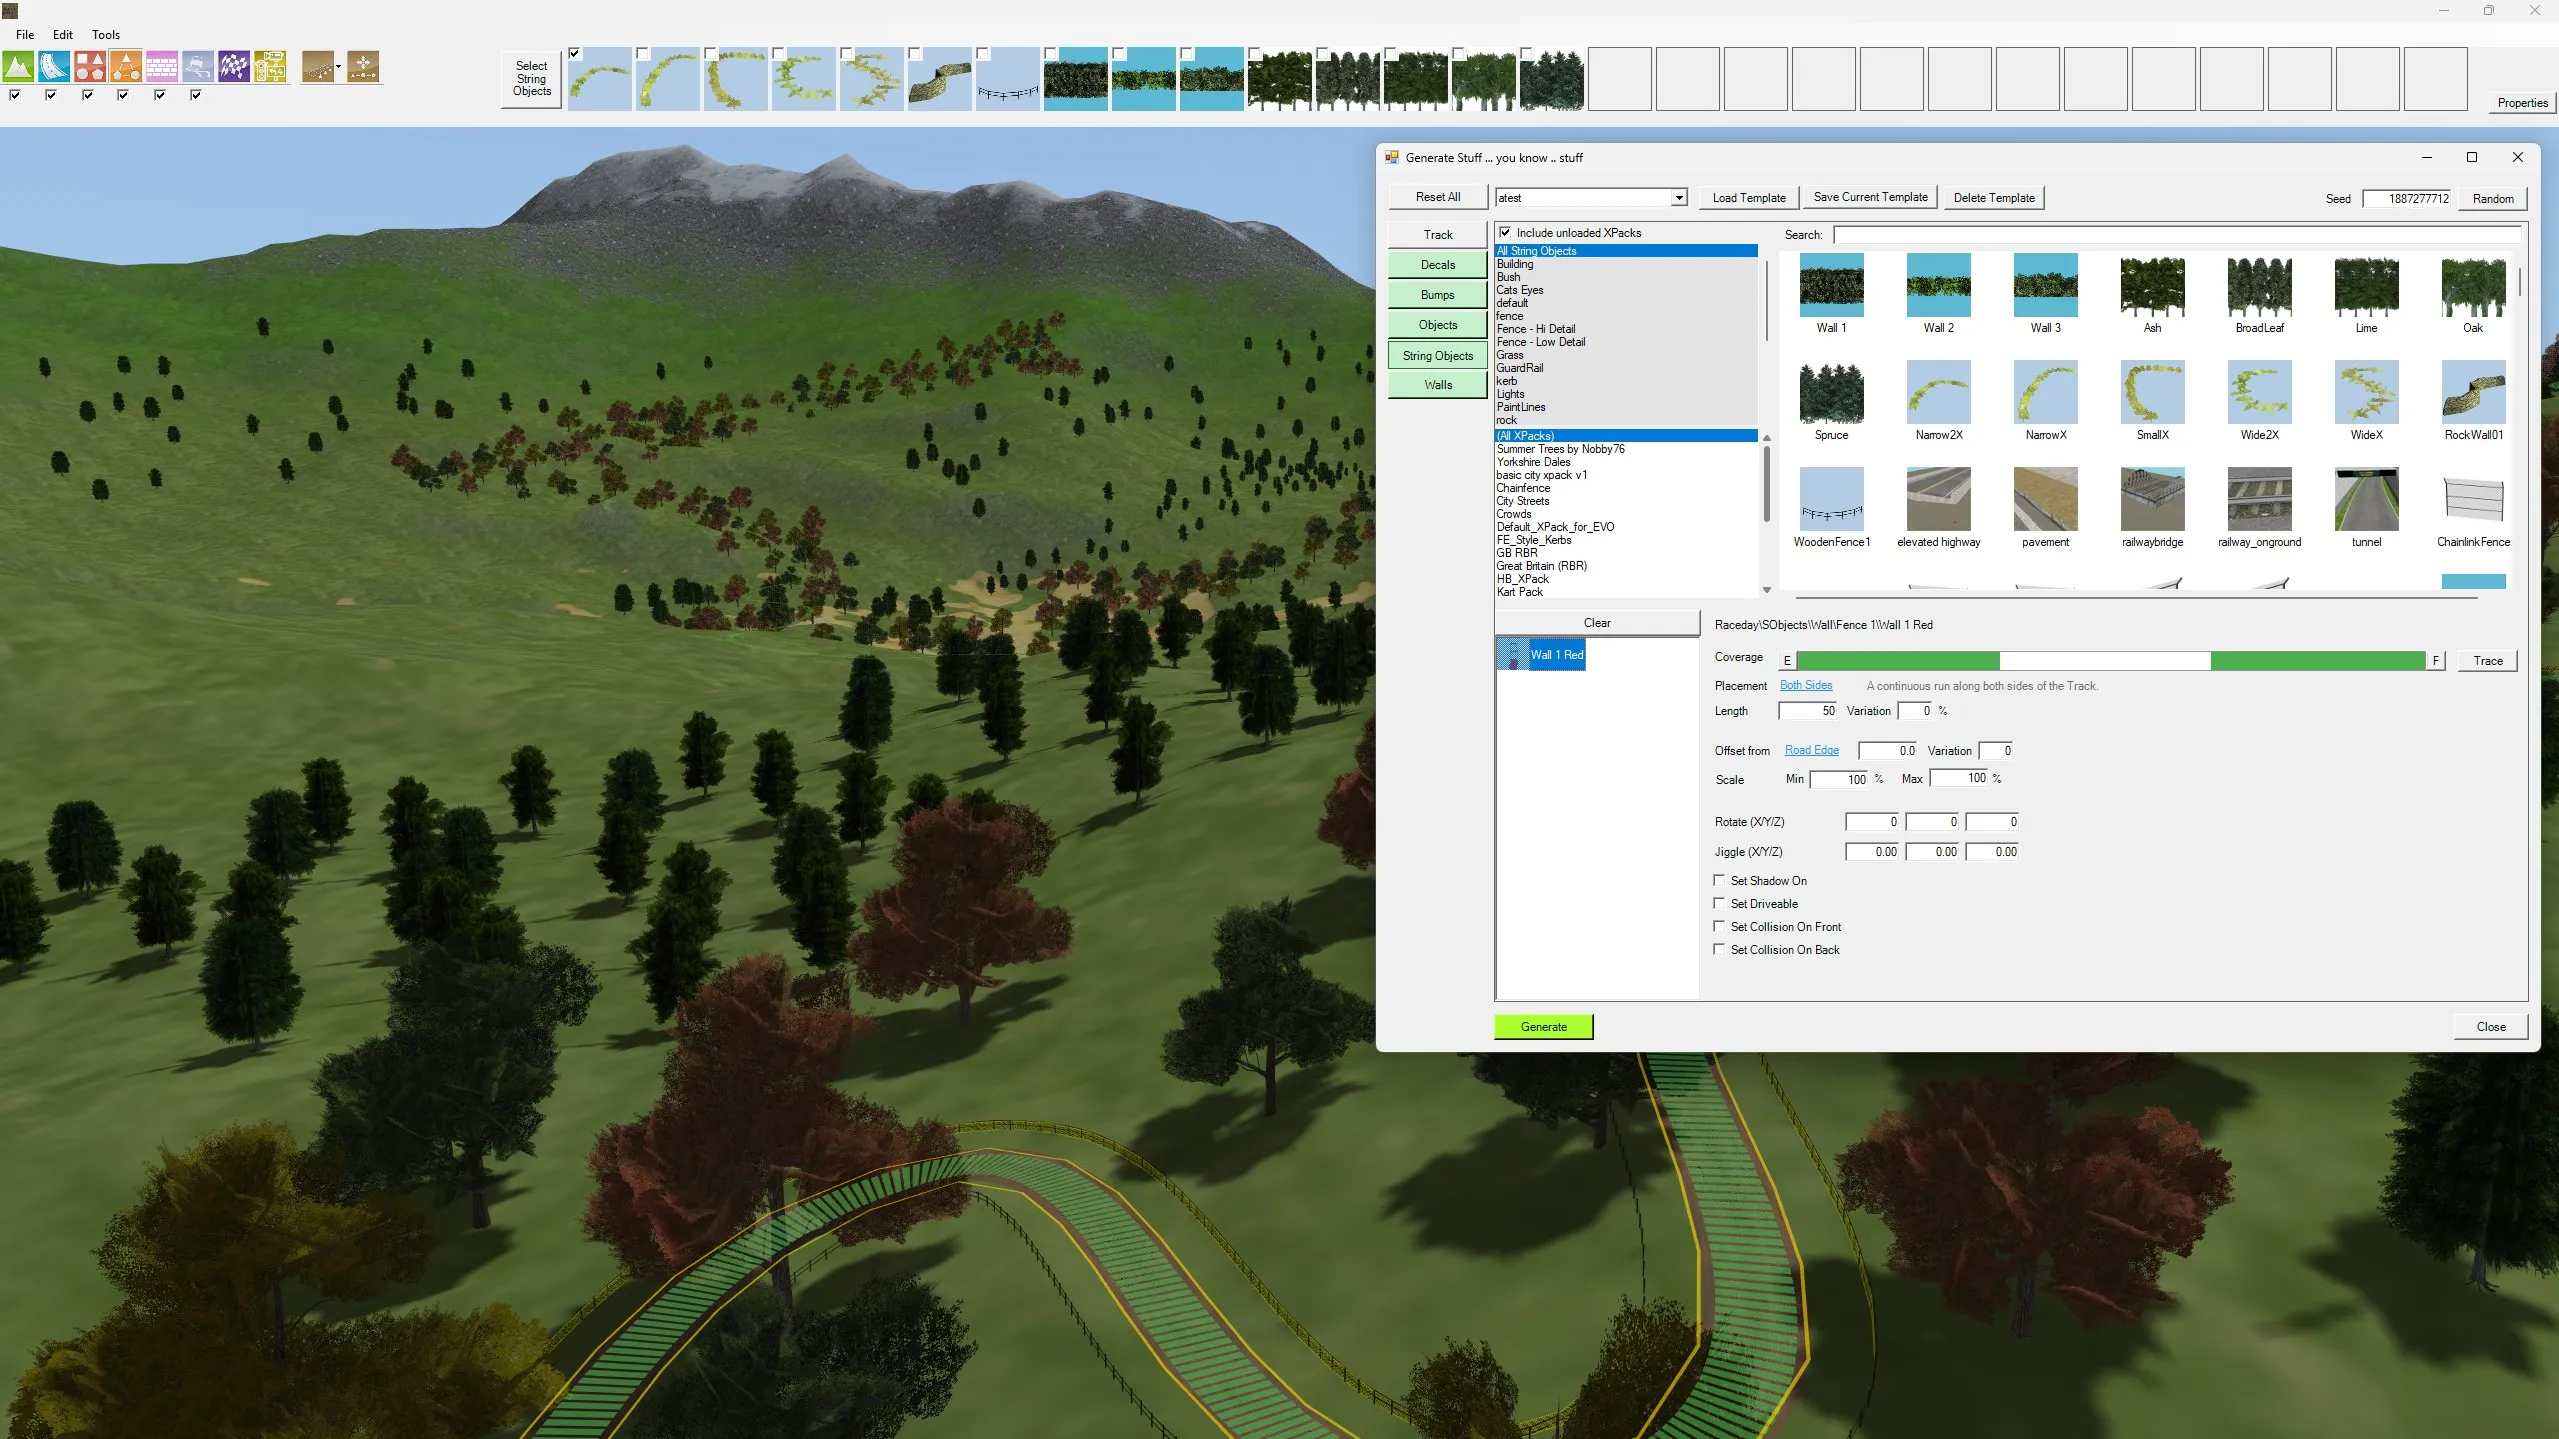Image resolution: width=2559 pixels, height=1439 pixels.
Task: Click the brown ground grid tool icon
Action: pos(318,67)
